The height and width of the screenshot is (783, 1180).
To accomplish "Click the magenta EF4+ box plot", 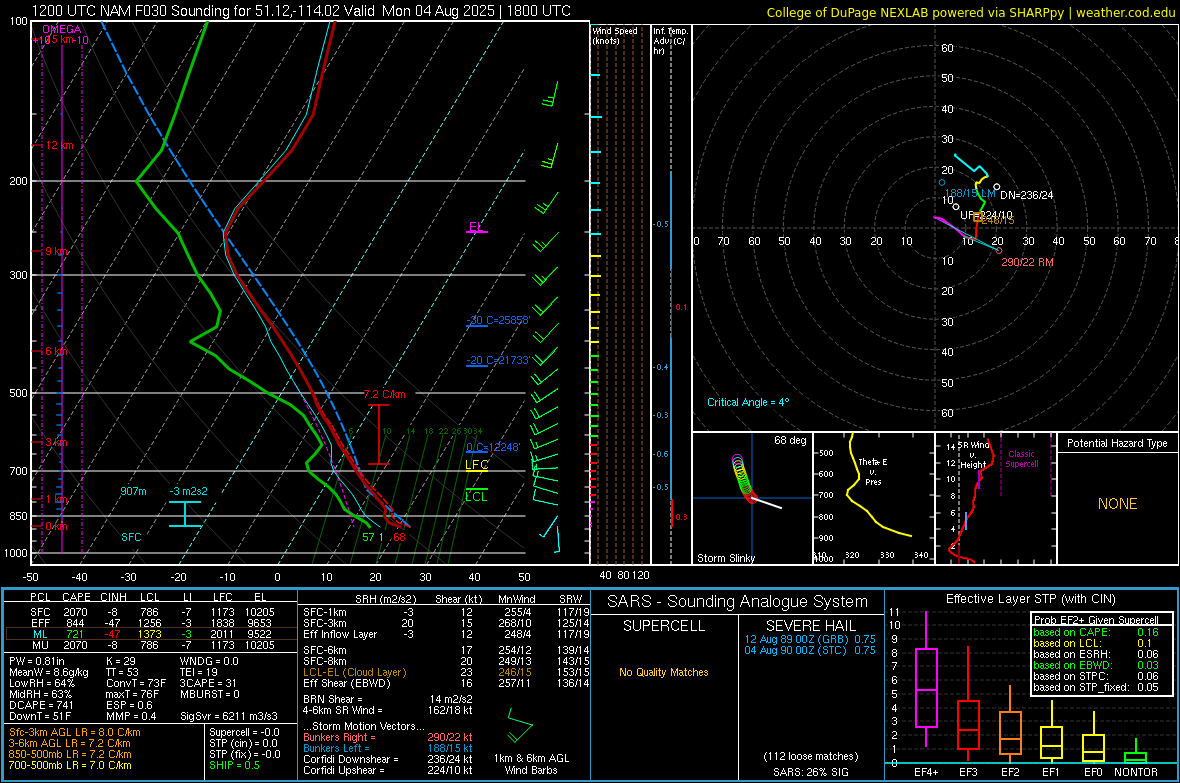I will click(926, 679).
